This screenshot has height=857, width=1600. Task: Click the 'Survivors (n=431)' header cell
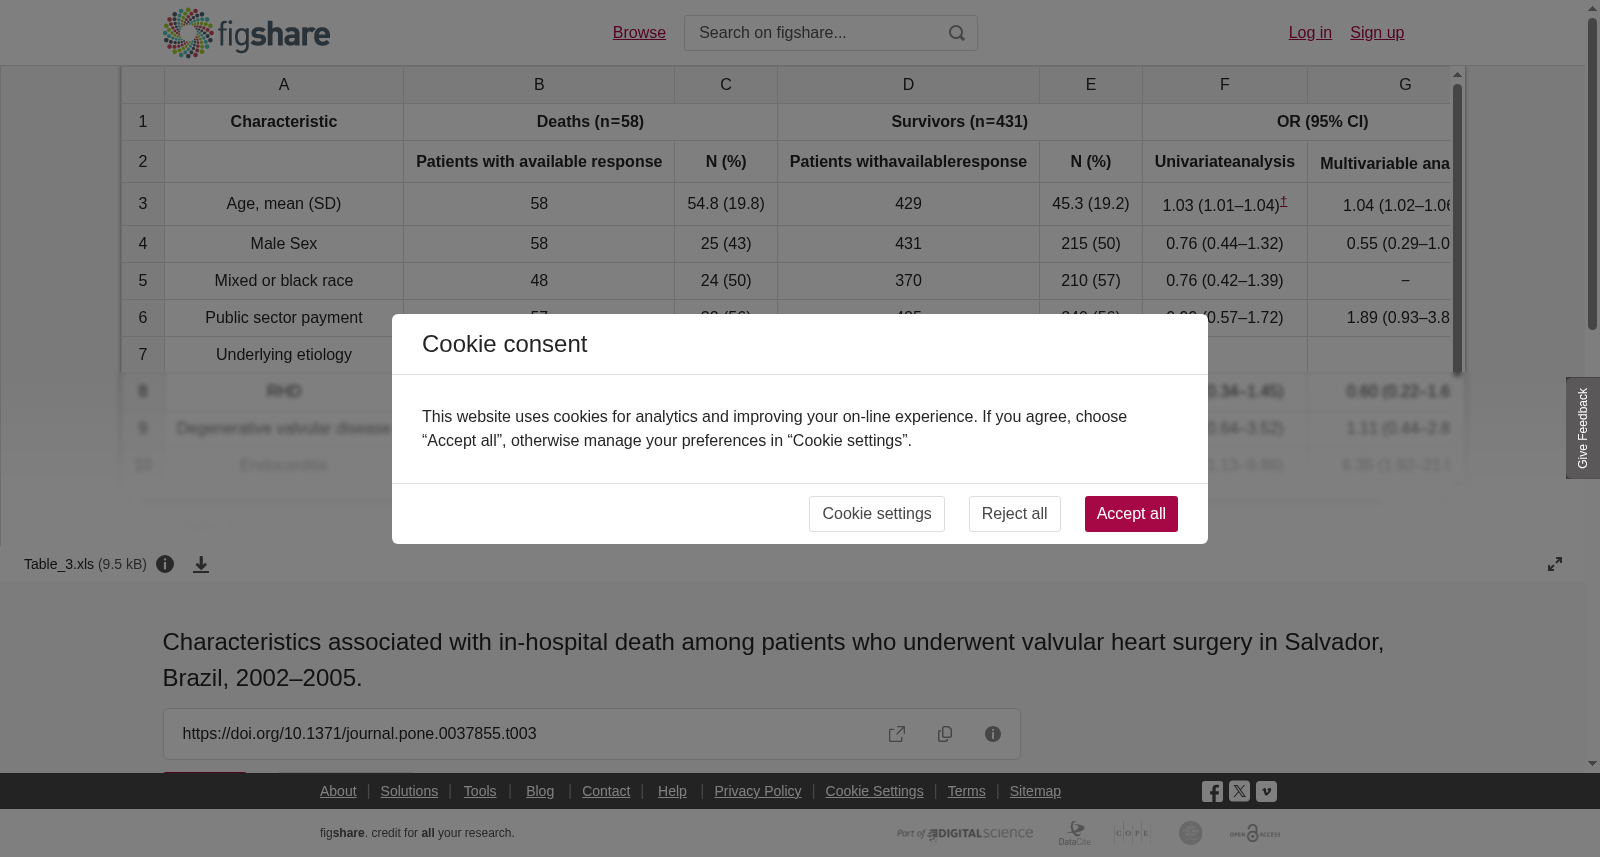click(x=960, y=122)
